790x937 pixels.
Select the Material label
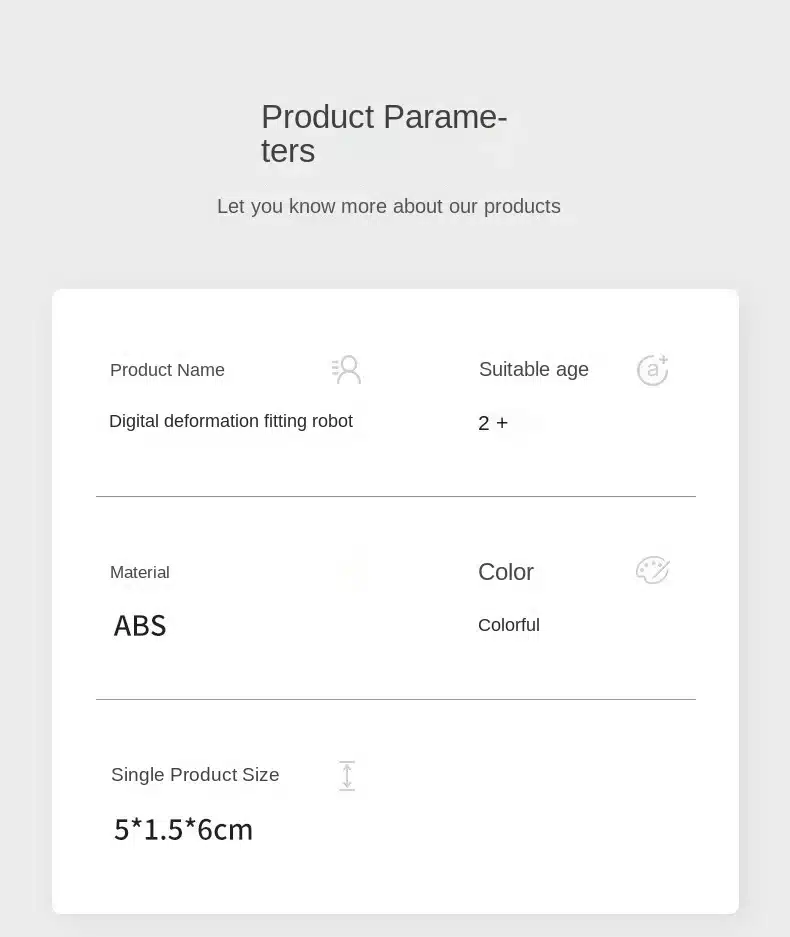coord(140,572)
